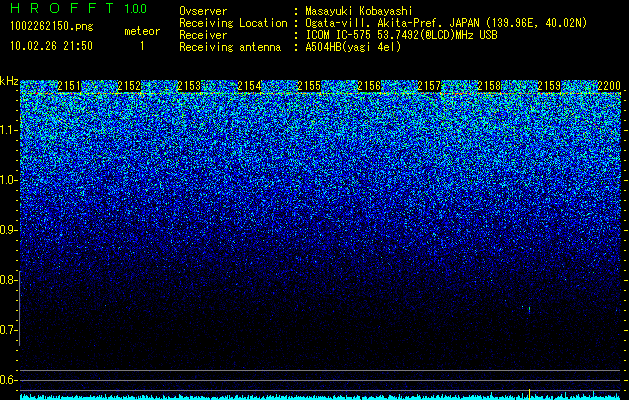629x400 pixels.
Task: Click the 0.9 kHz axis label
Action: point(9,230)
